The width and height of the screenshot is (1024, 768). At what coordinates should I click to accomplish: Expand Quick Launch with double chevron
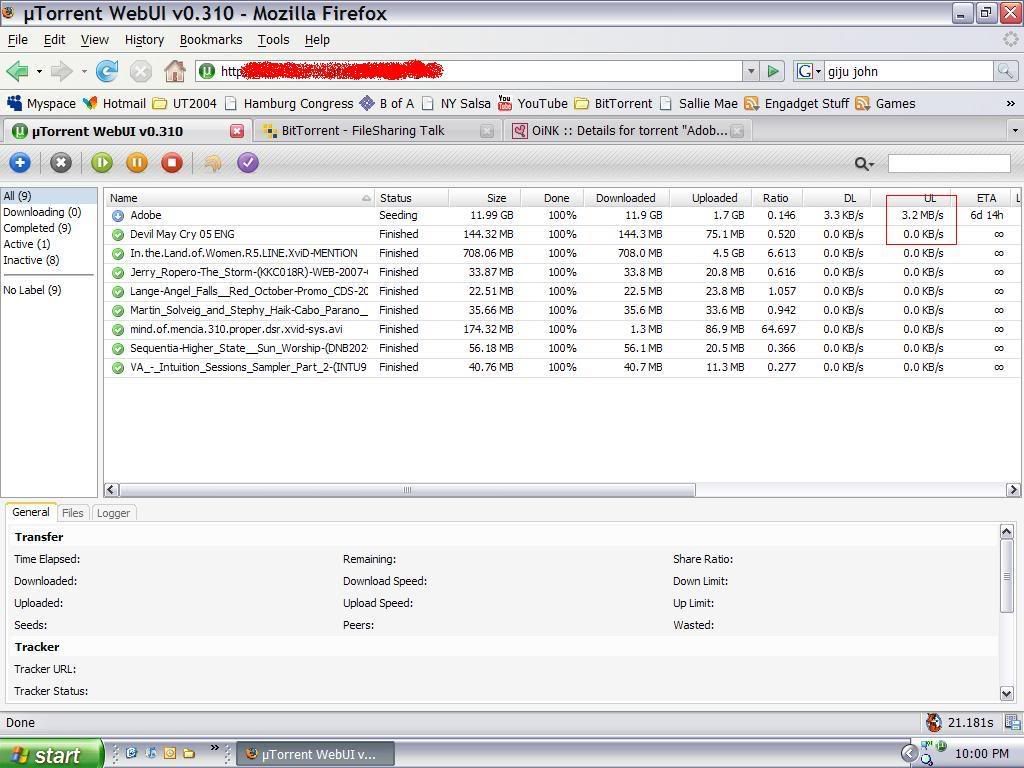(214, 748)
